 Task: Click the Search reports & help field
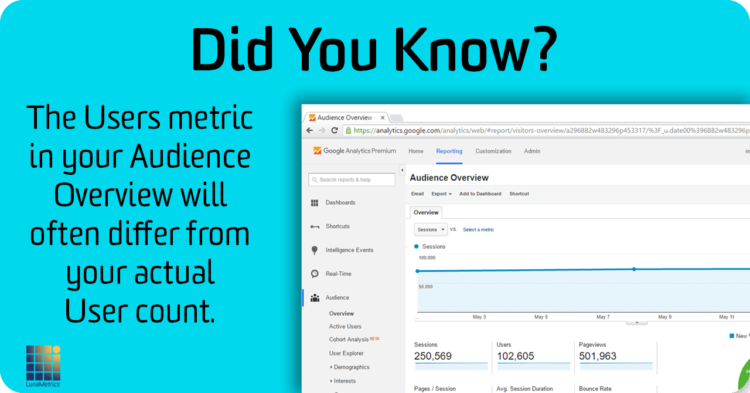pyautogui.click(x=352, y=180)
